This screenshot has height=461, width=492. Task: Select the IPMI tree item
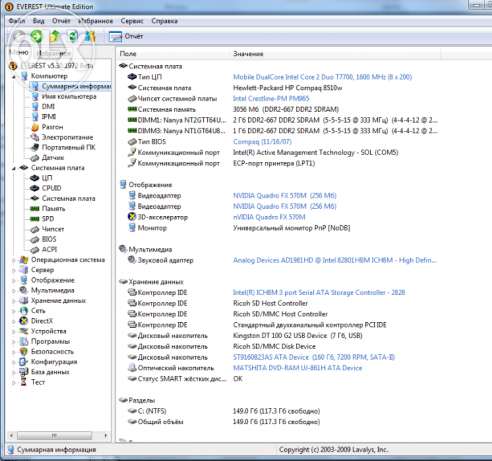[x=49, y=117]
